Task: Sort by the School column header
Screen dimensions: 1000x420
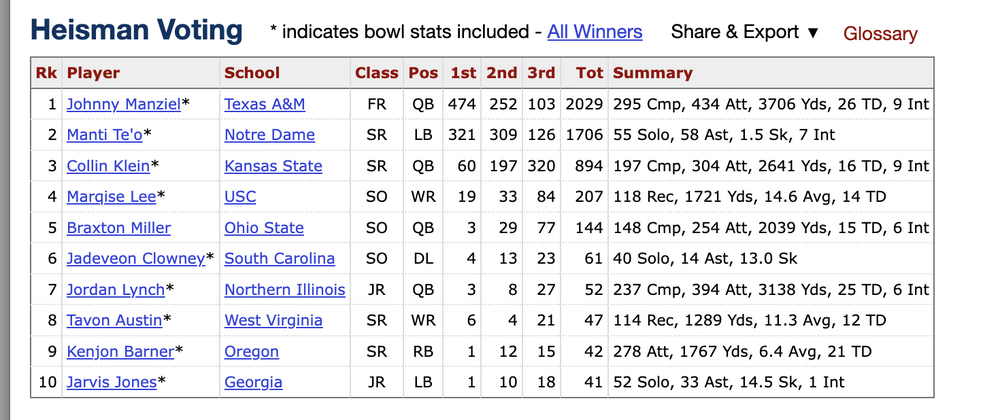Action: [252, 73]
